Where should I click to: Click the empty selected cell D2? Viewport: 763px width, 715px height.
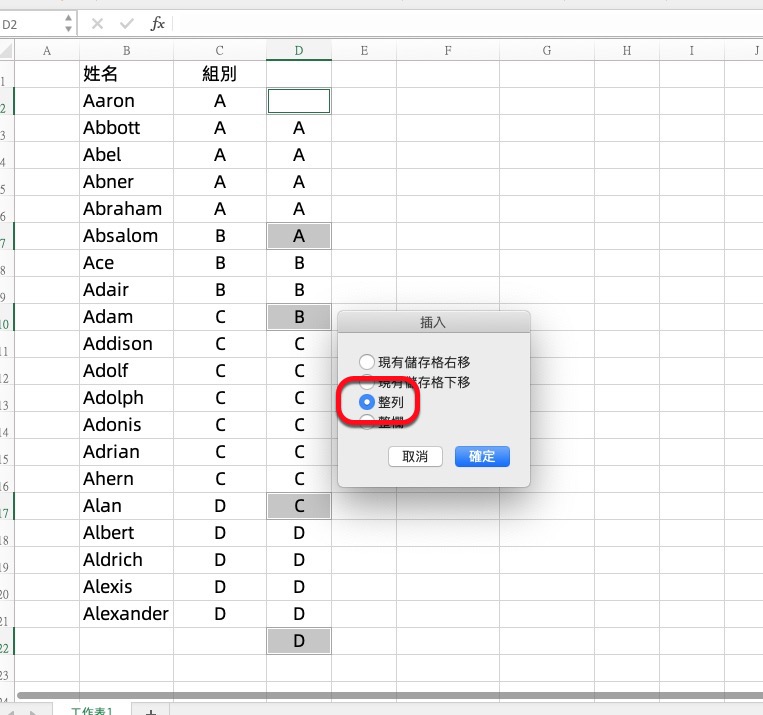pos(299,101)
